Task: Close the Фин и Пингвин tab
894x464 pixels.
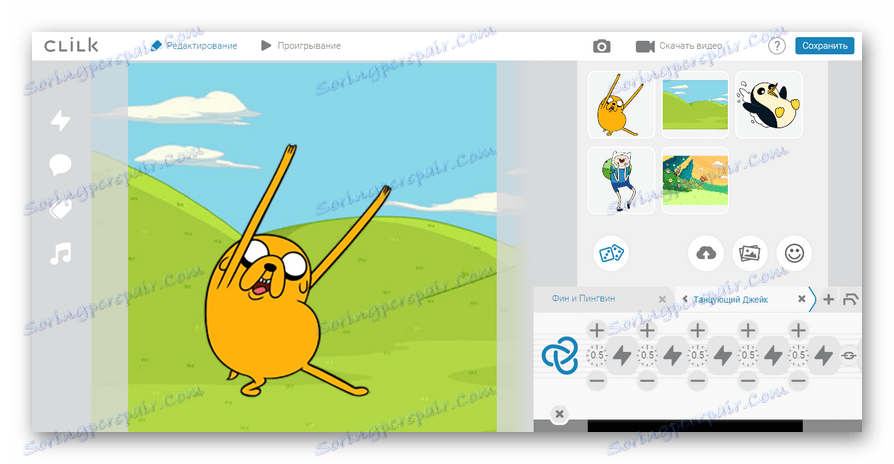Action: tap(662, 299)
